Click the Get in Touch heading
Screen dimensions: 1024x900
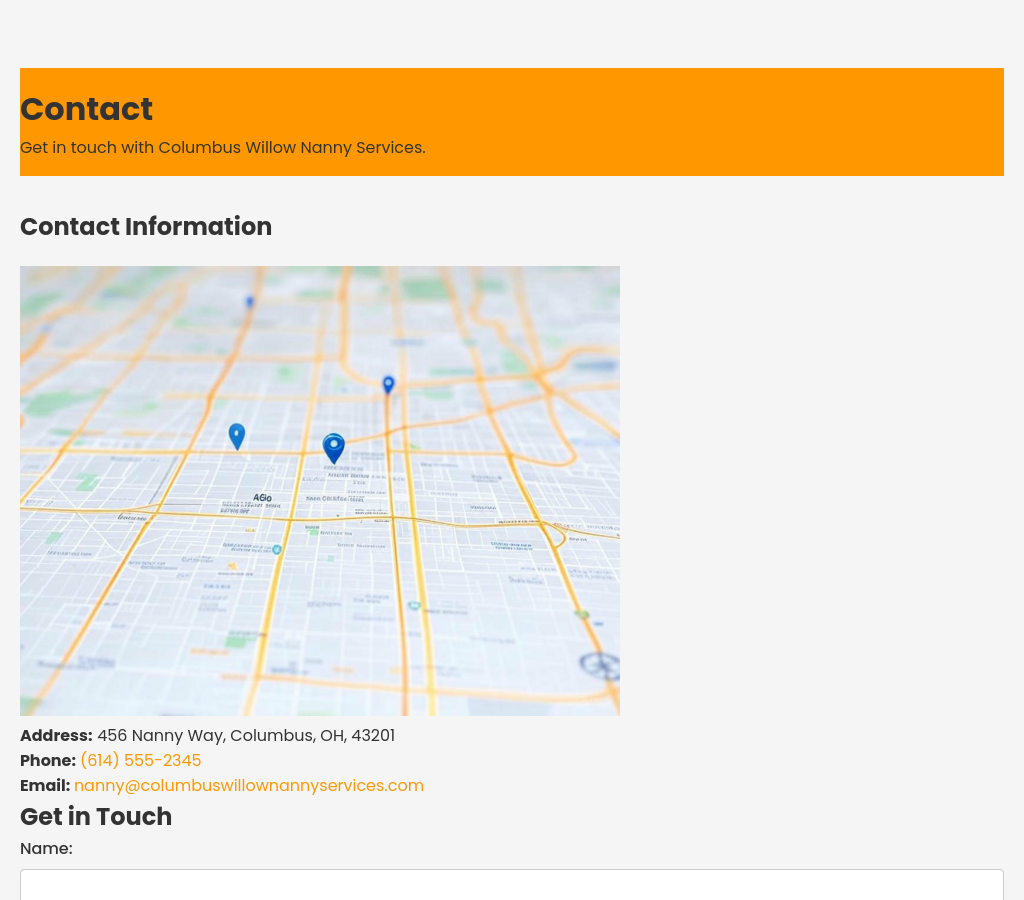pyautogui.click(x=96, y=816)
